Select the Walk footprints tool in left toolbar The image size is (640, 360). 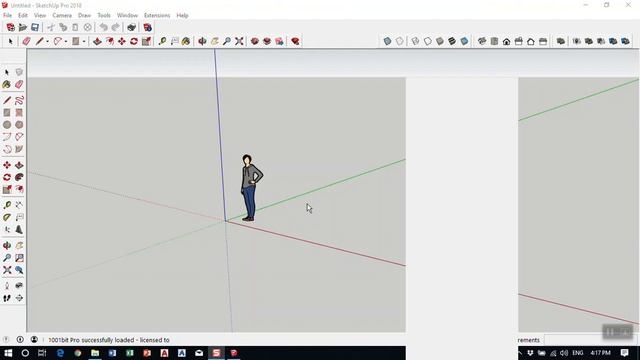[x=7, y=298]
